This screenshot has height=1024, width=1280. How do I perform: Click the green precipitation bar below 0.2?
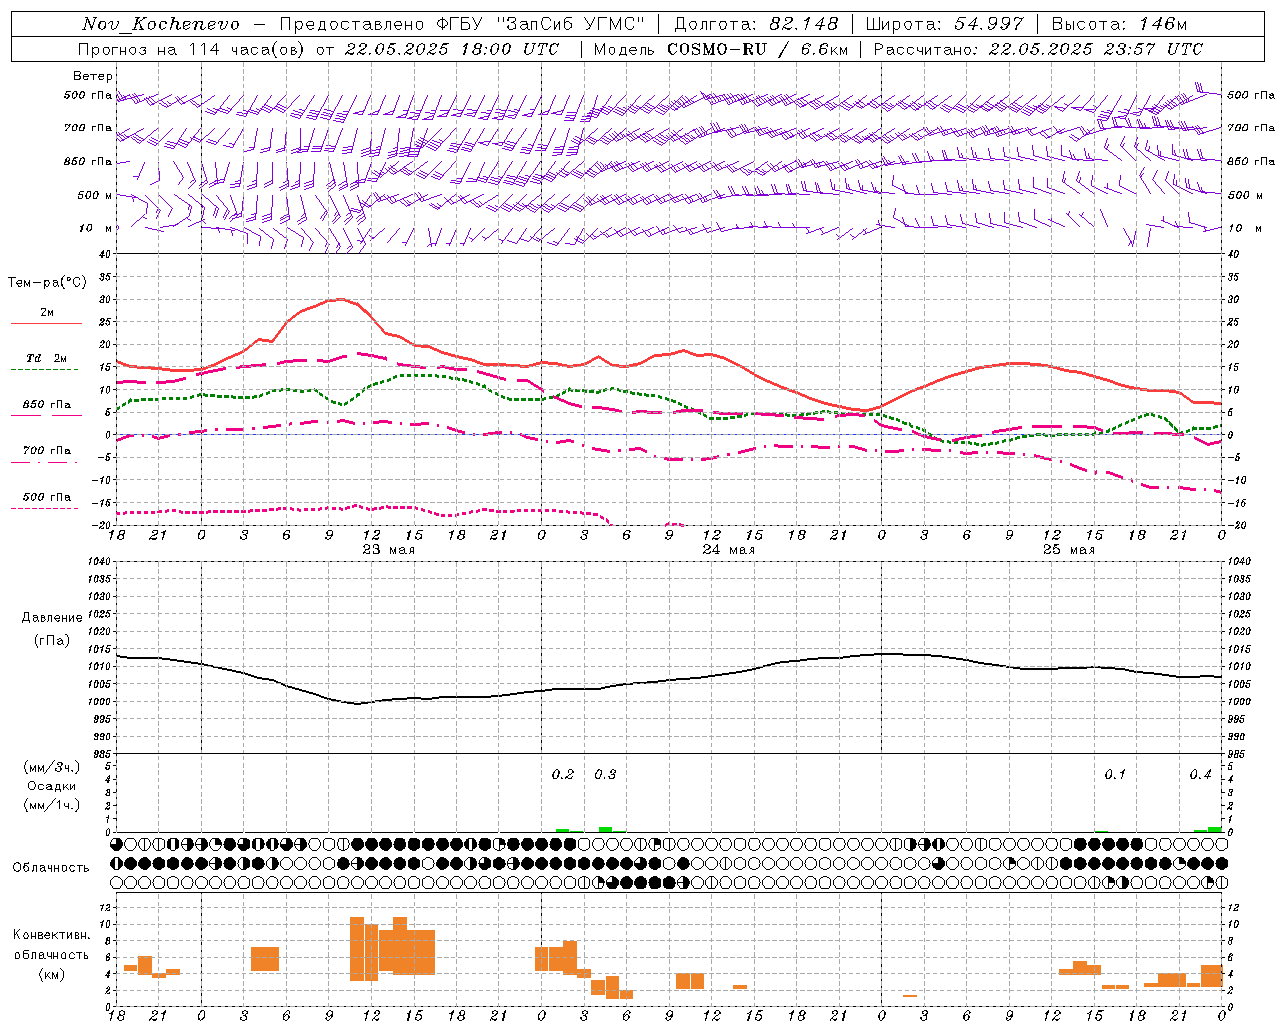pos(563,831)
